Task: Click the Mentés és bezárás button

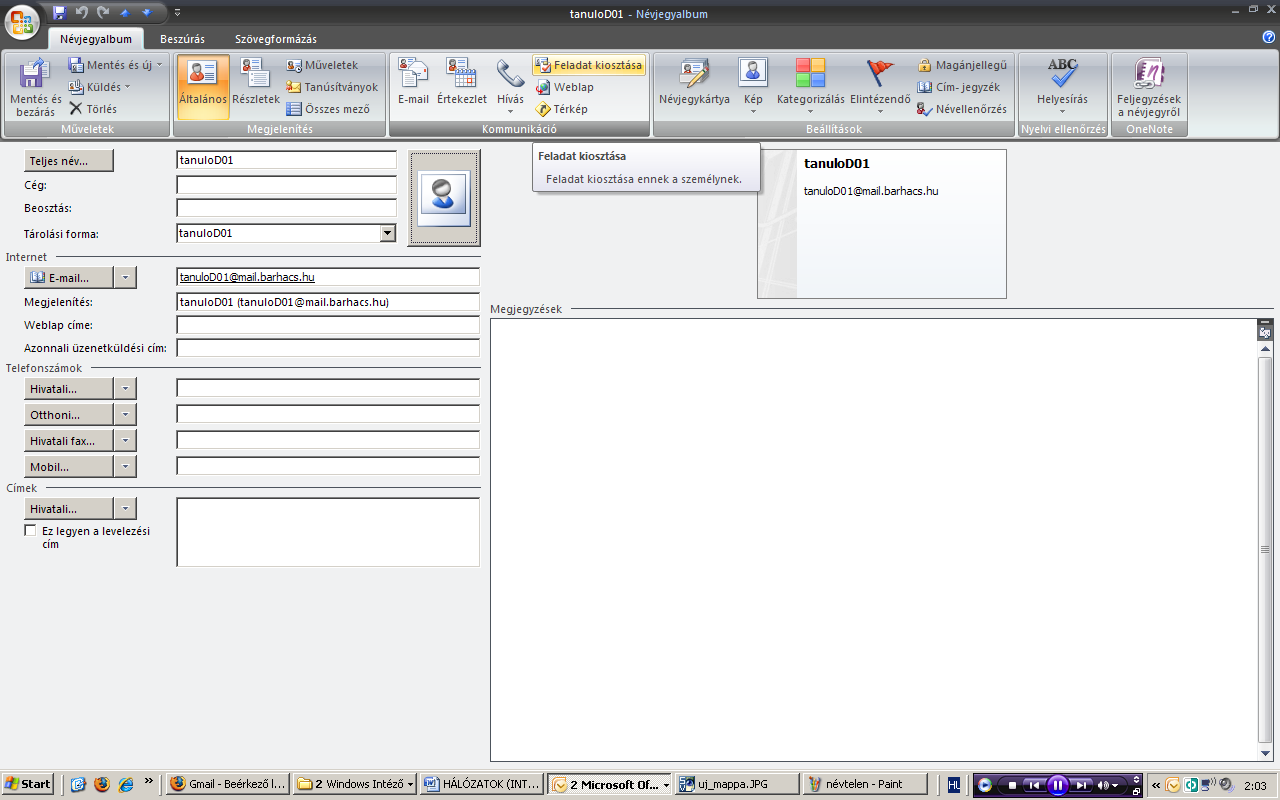Action: click(x=36, y=88)
